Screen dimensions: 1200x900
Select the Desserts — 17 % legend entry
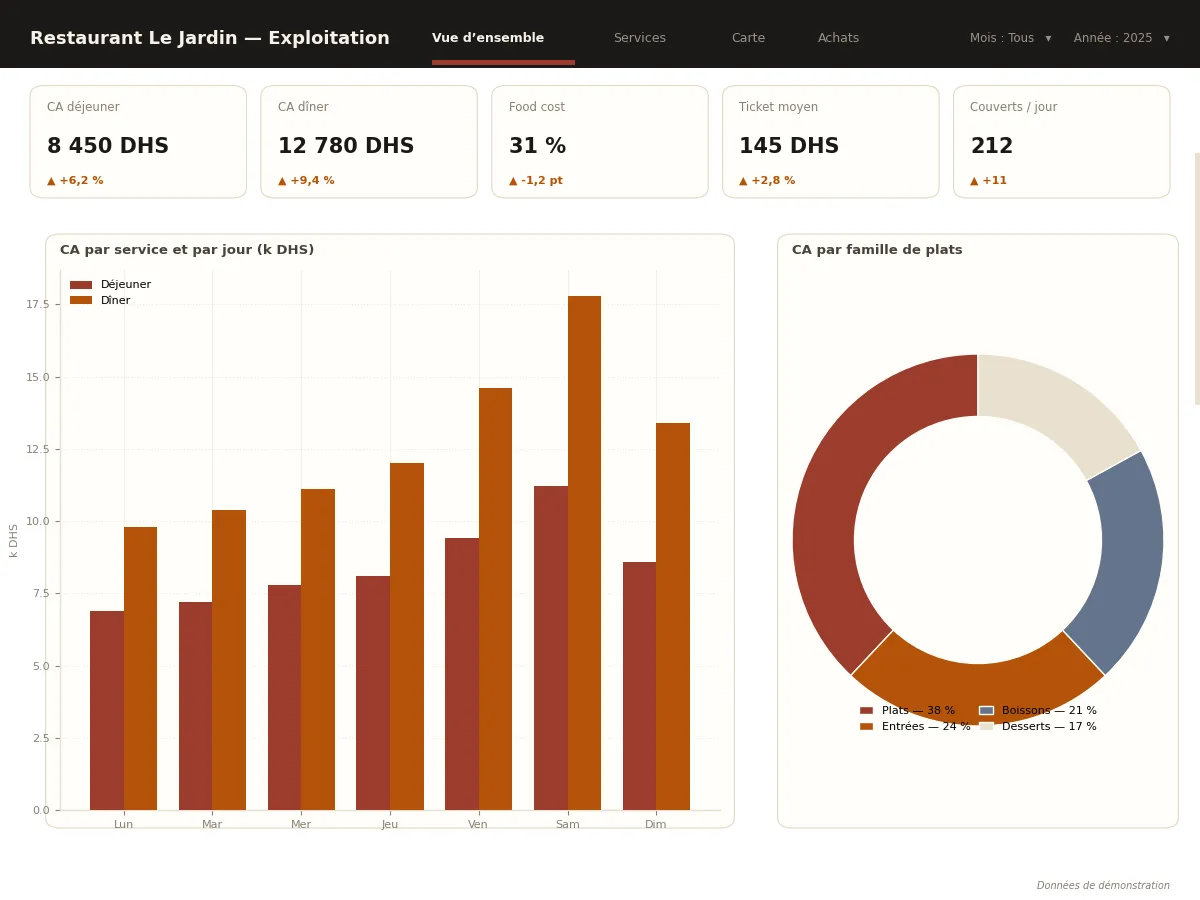click(x=1038, y=727)
